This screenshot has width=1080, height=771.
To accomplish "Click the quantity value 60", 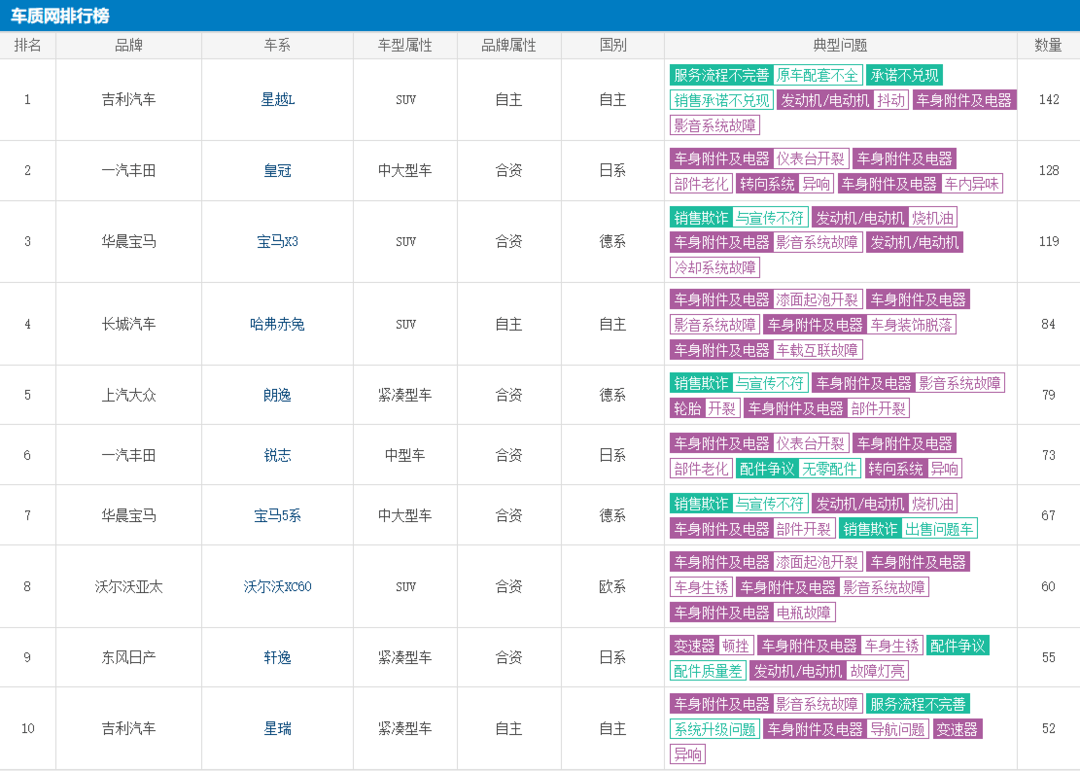I will pyautogui.click(x=1048, y=586).
